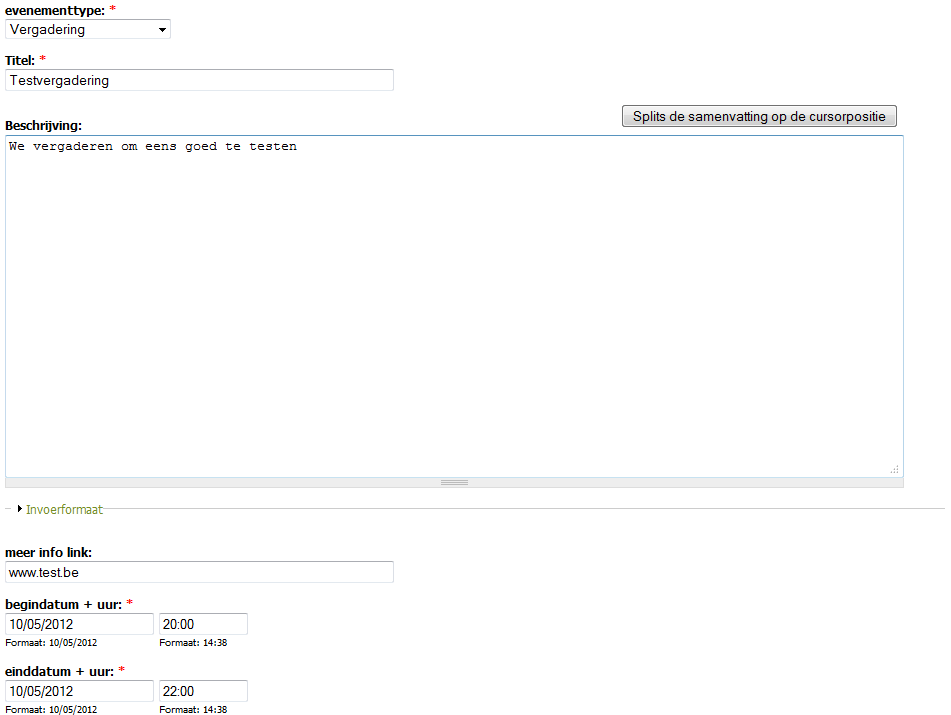Screen dimensions: 951x715
Task: Click the Invoerformaat link text
Action: [64, 509]
